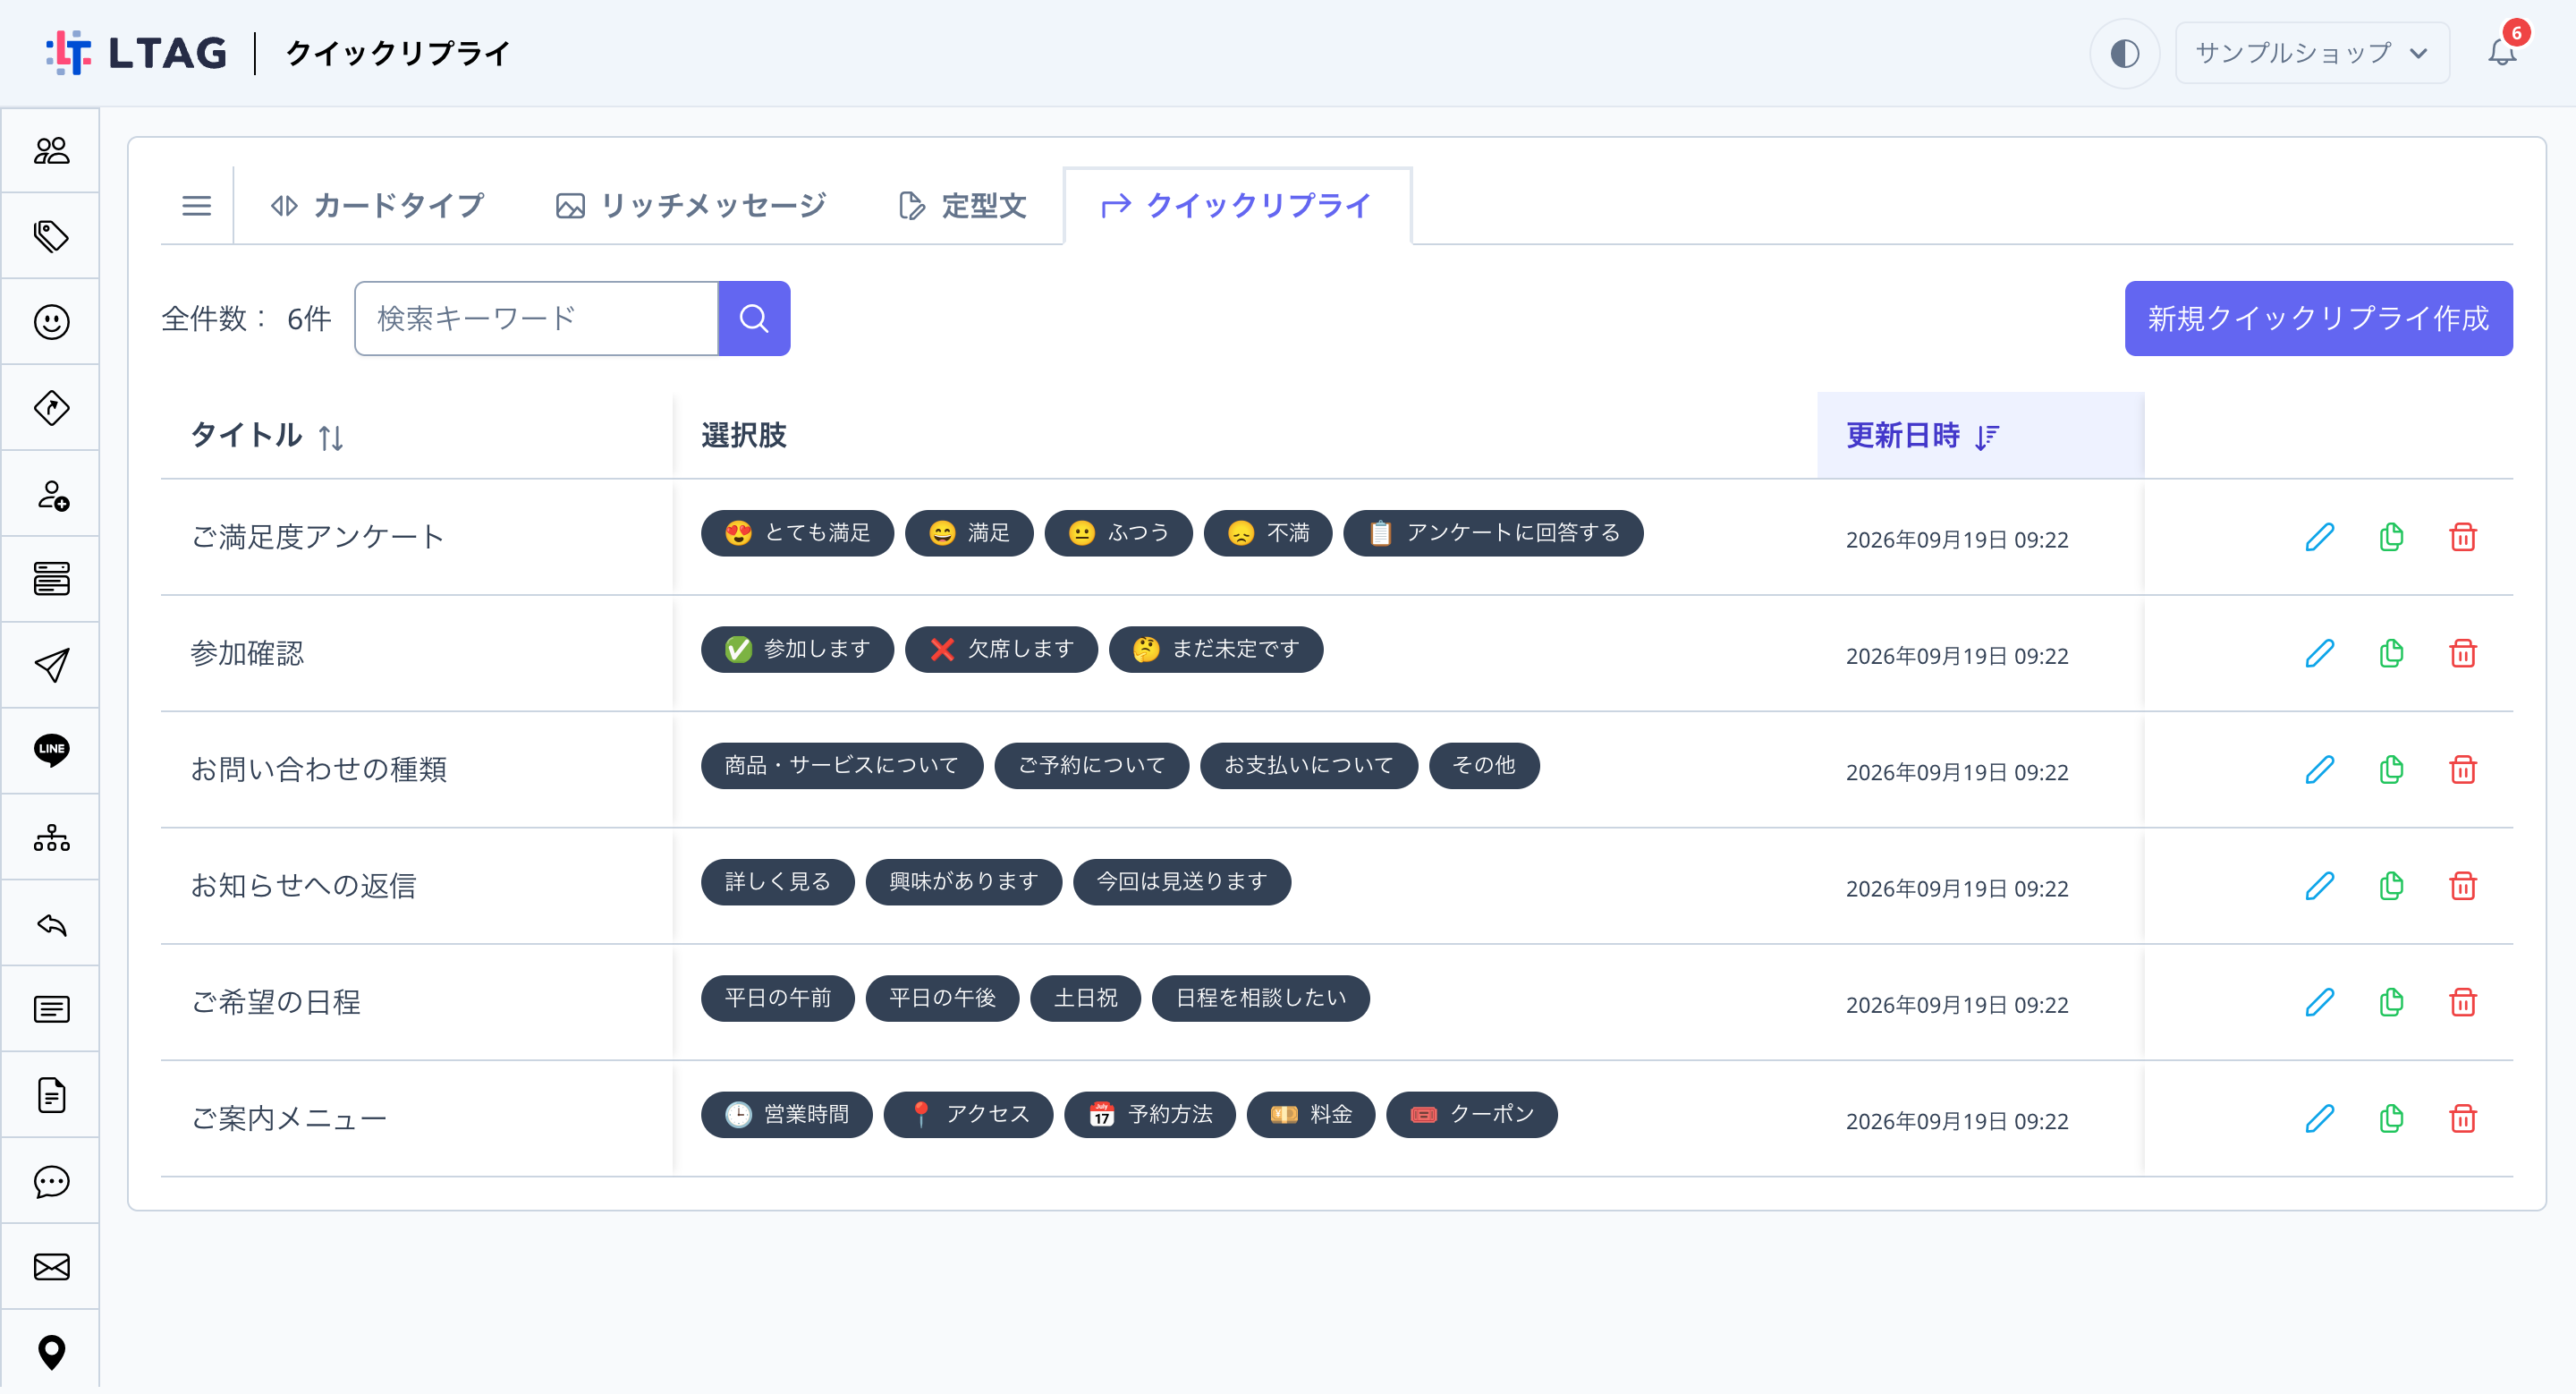Open the paper plane send sidebar icon
Screen dimensions: 2576x1394
pos(51,665)
